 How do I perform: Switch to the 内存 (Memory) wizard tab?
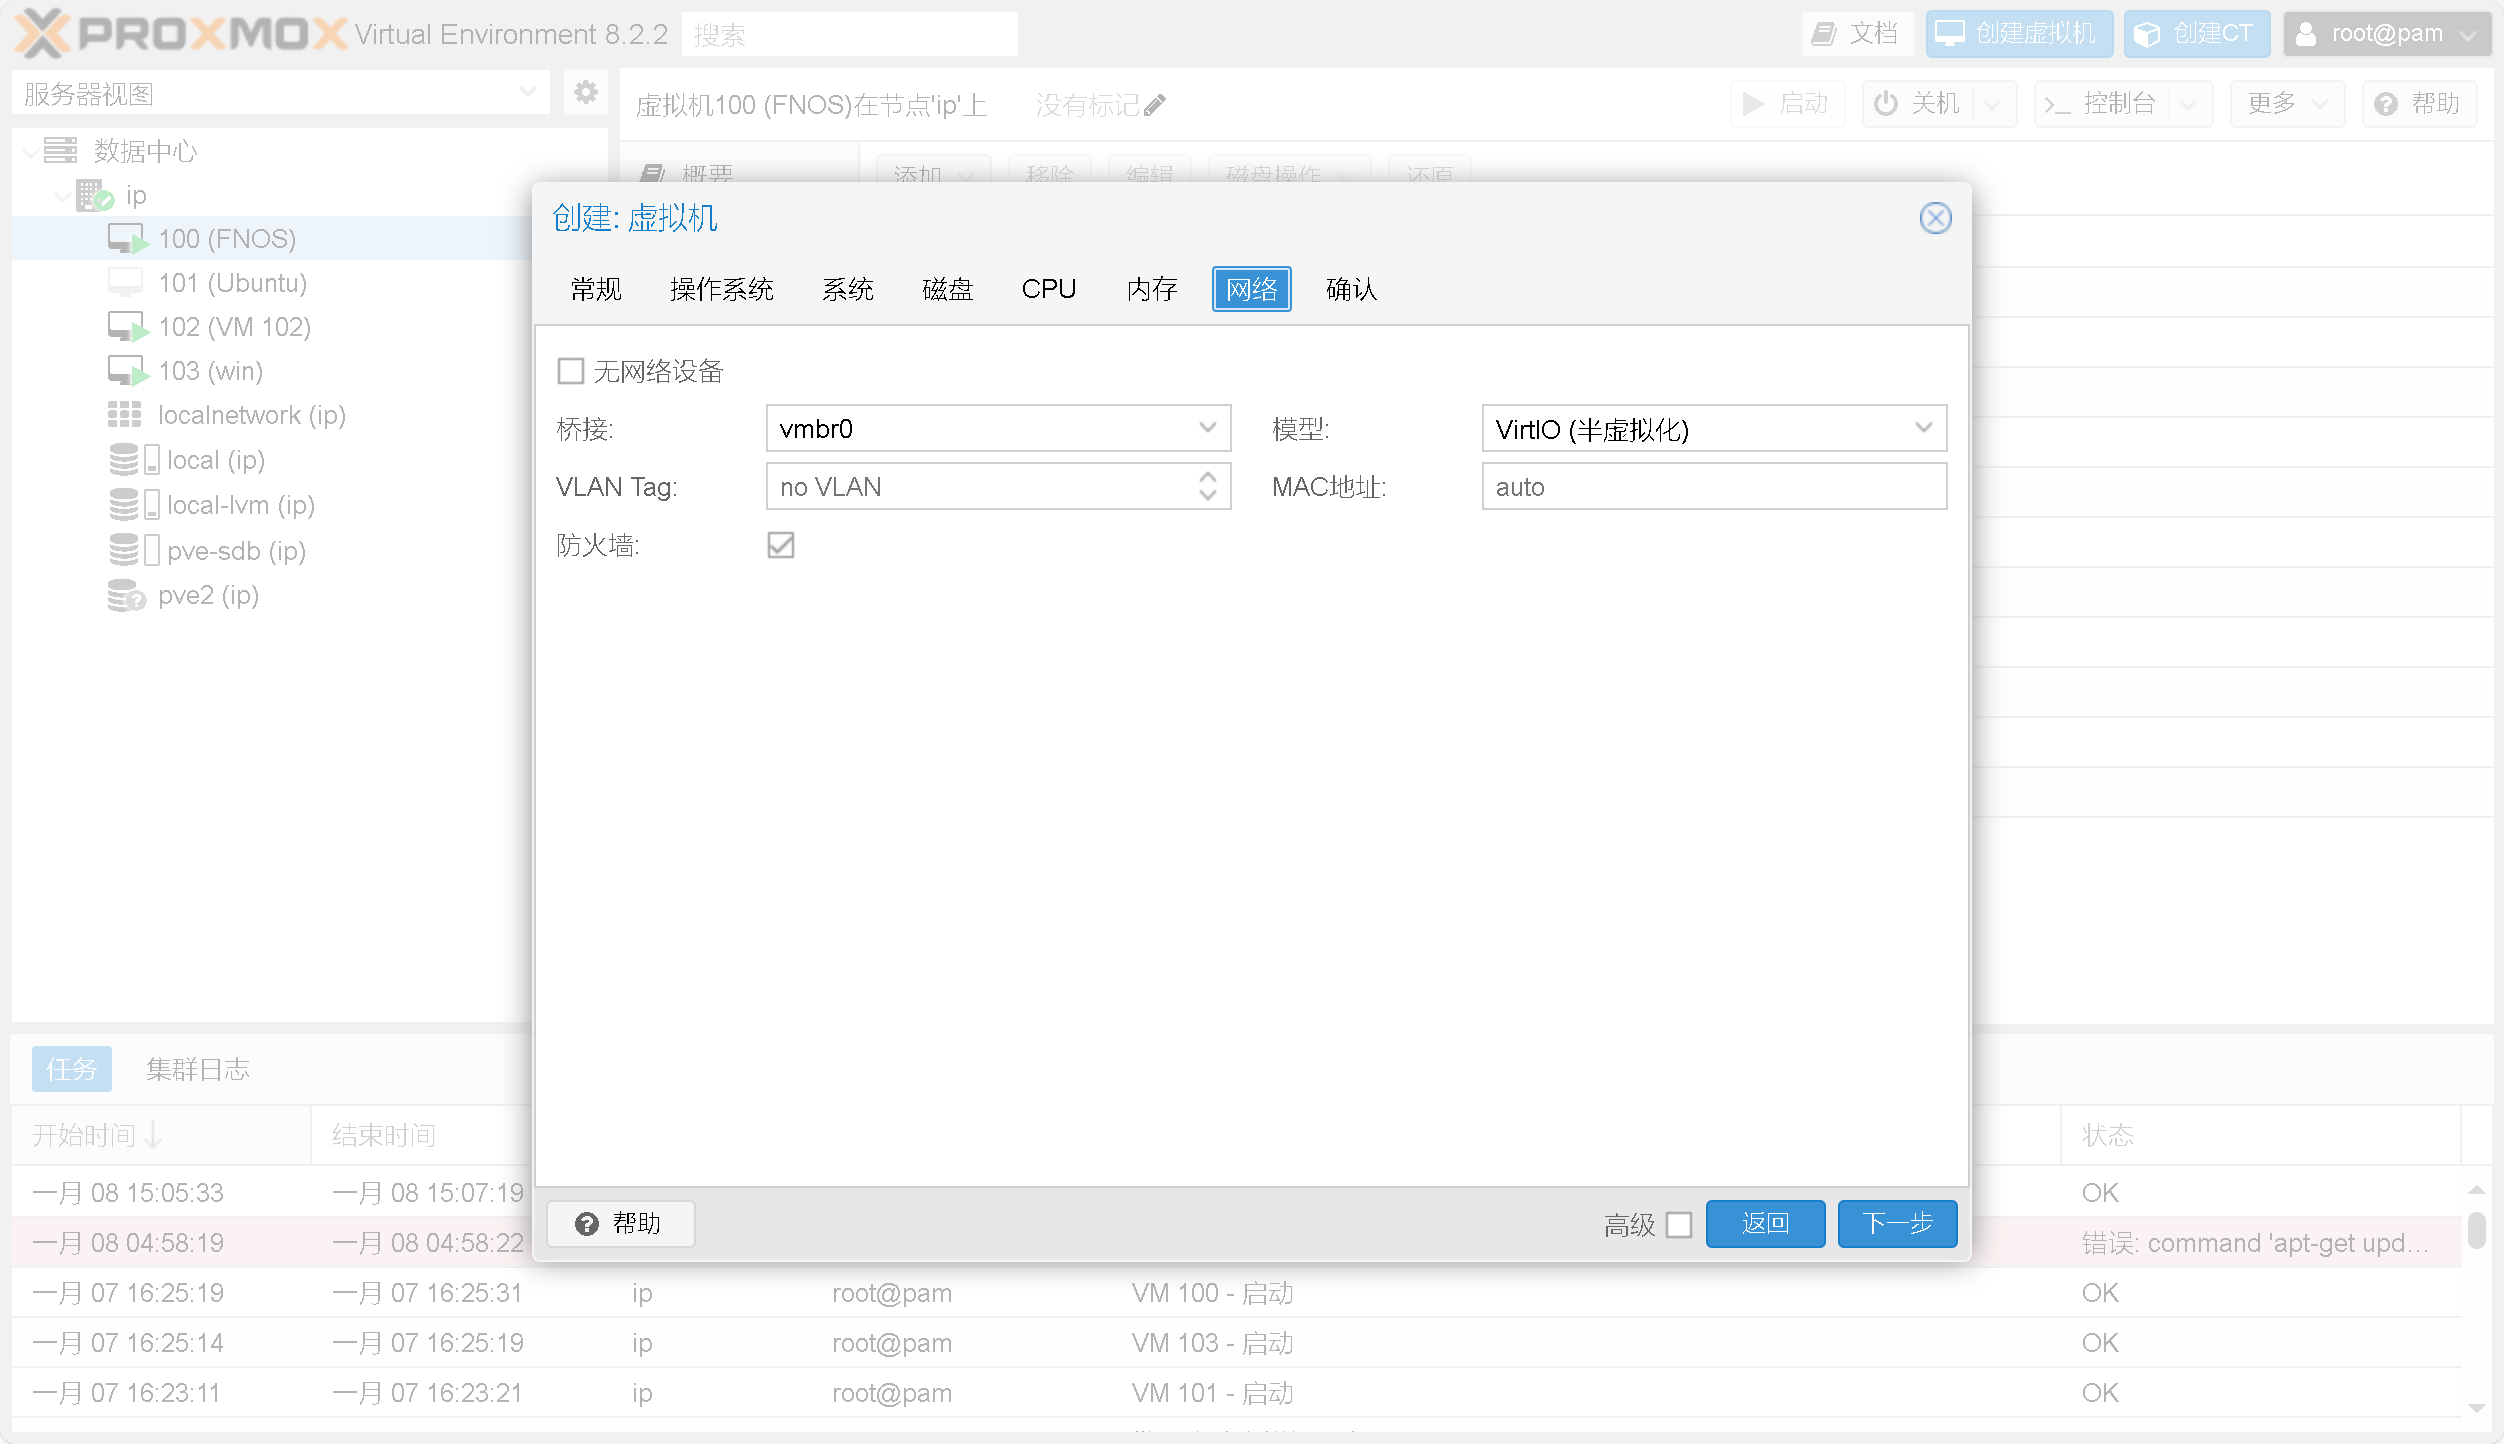click(1152, 289)
